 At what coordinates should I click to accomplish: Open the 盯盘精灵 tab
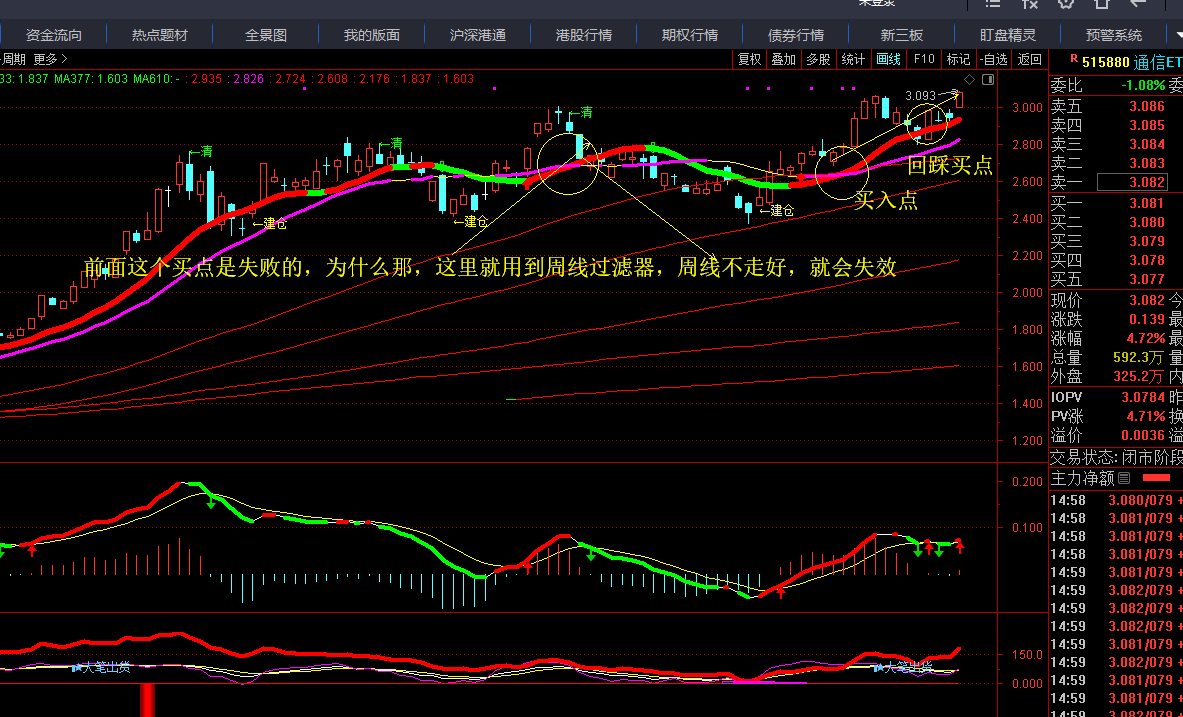coord(1008,35)
